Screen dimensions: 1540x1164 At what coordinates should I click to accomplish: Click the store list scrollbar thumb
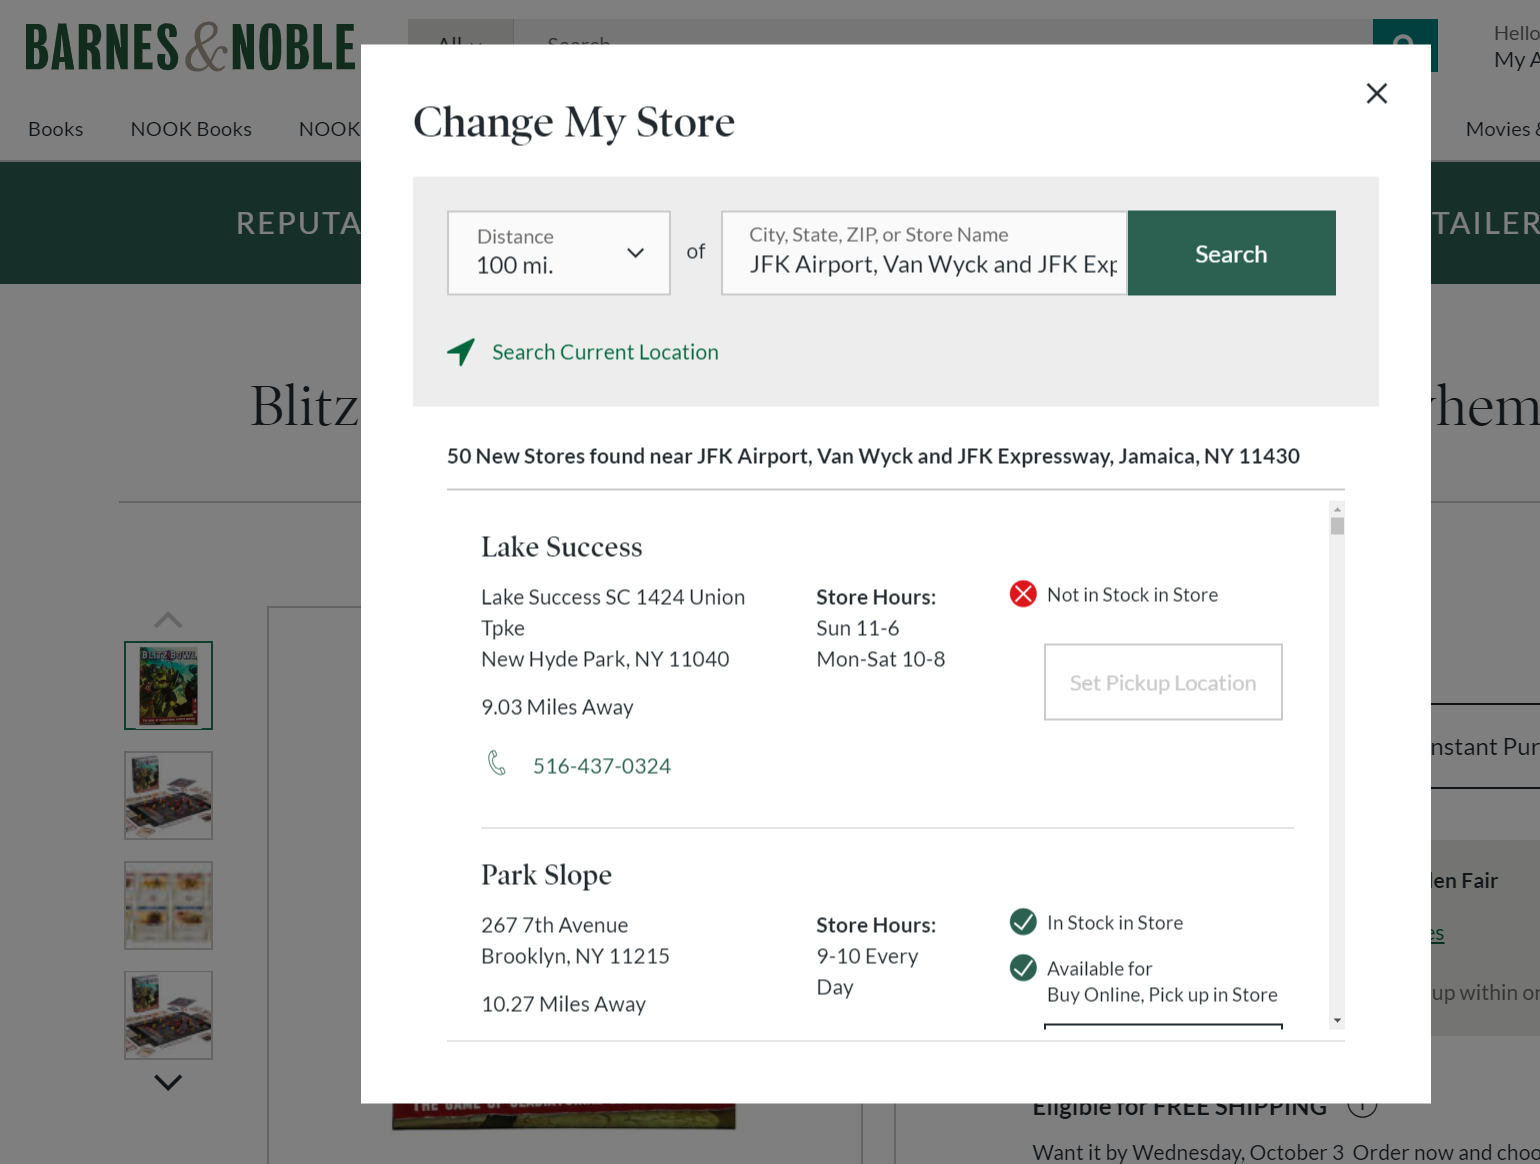coord(1337,526)
